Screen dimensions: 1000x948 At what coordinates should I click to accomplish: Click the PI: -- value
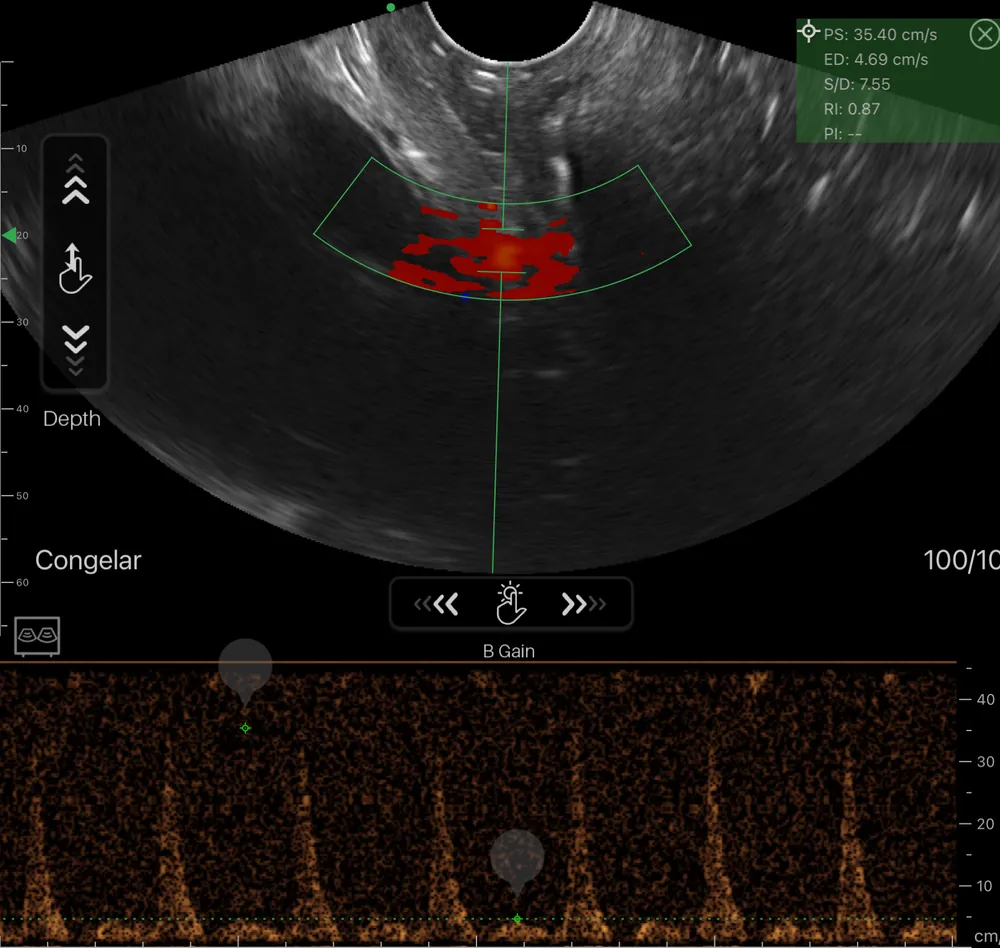(842, 134)
